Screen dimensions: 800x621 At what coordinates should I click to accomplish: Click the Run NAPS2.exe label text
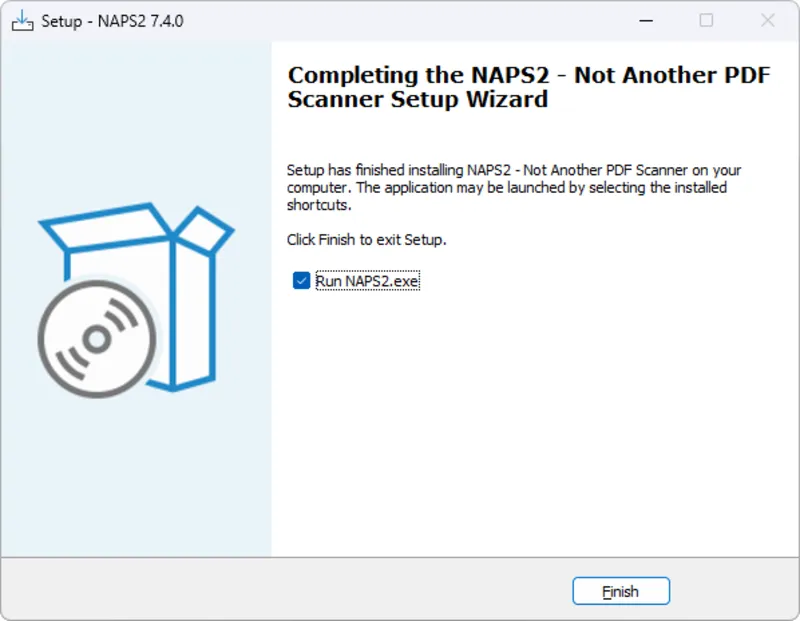[367, 281]
